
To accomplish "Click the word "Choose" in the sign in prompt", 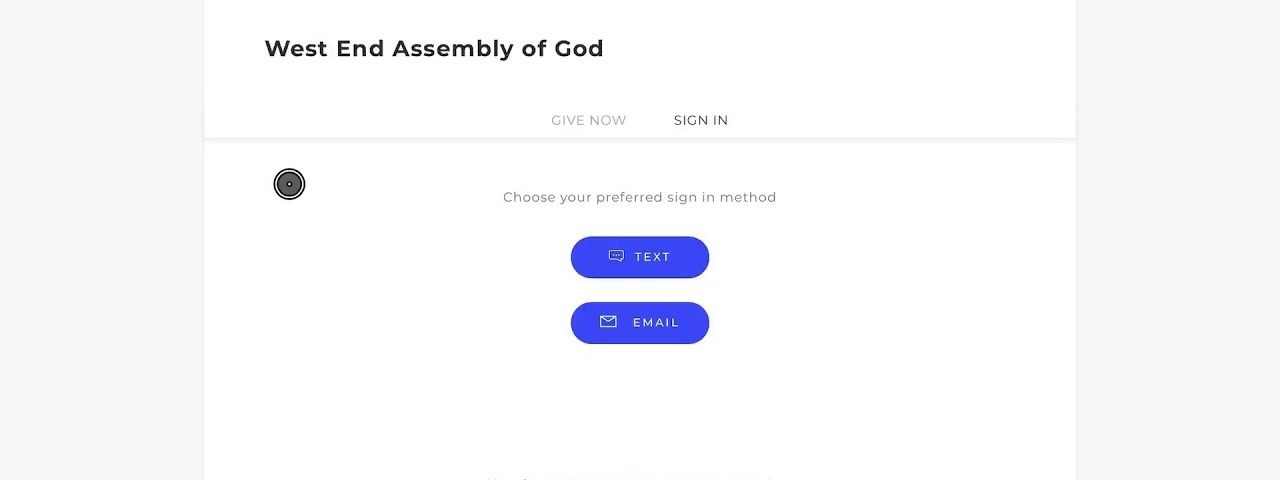I will (x=529, y=197).
